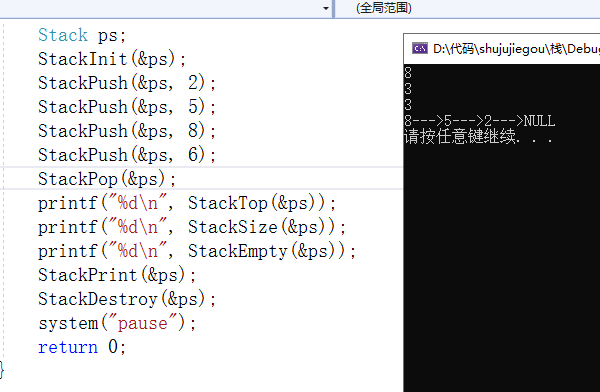Click the 'return 0;' statement
Viewport: 600px width, 392px height.
click(x=82, y=347)
